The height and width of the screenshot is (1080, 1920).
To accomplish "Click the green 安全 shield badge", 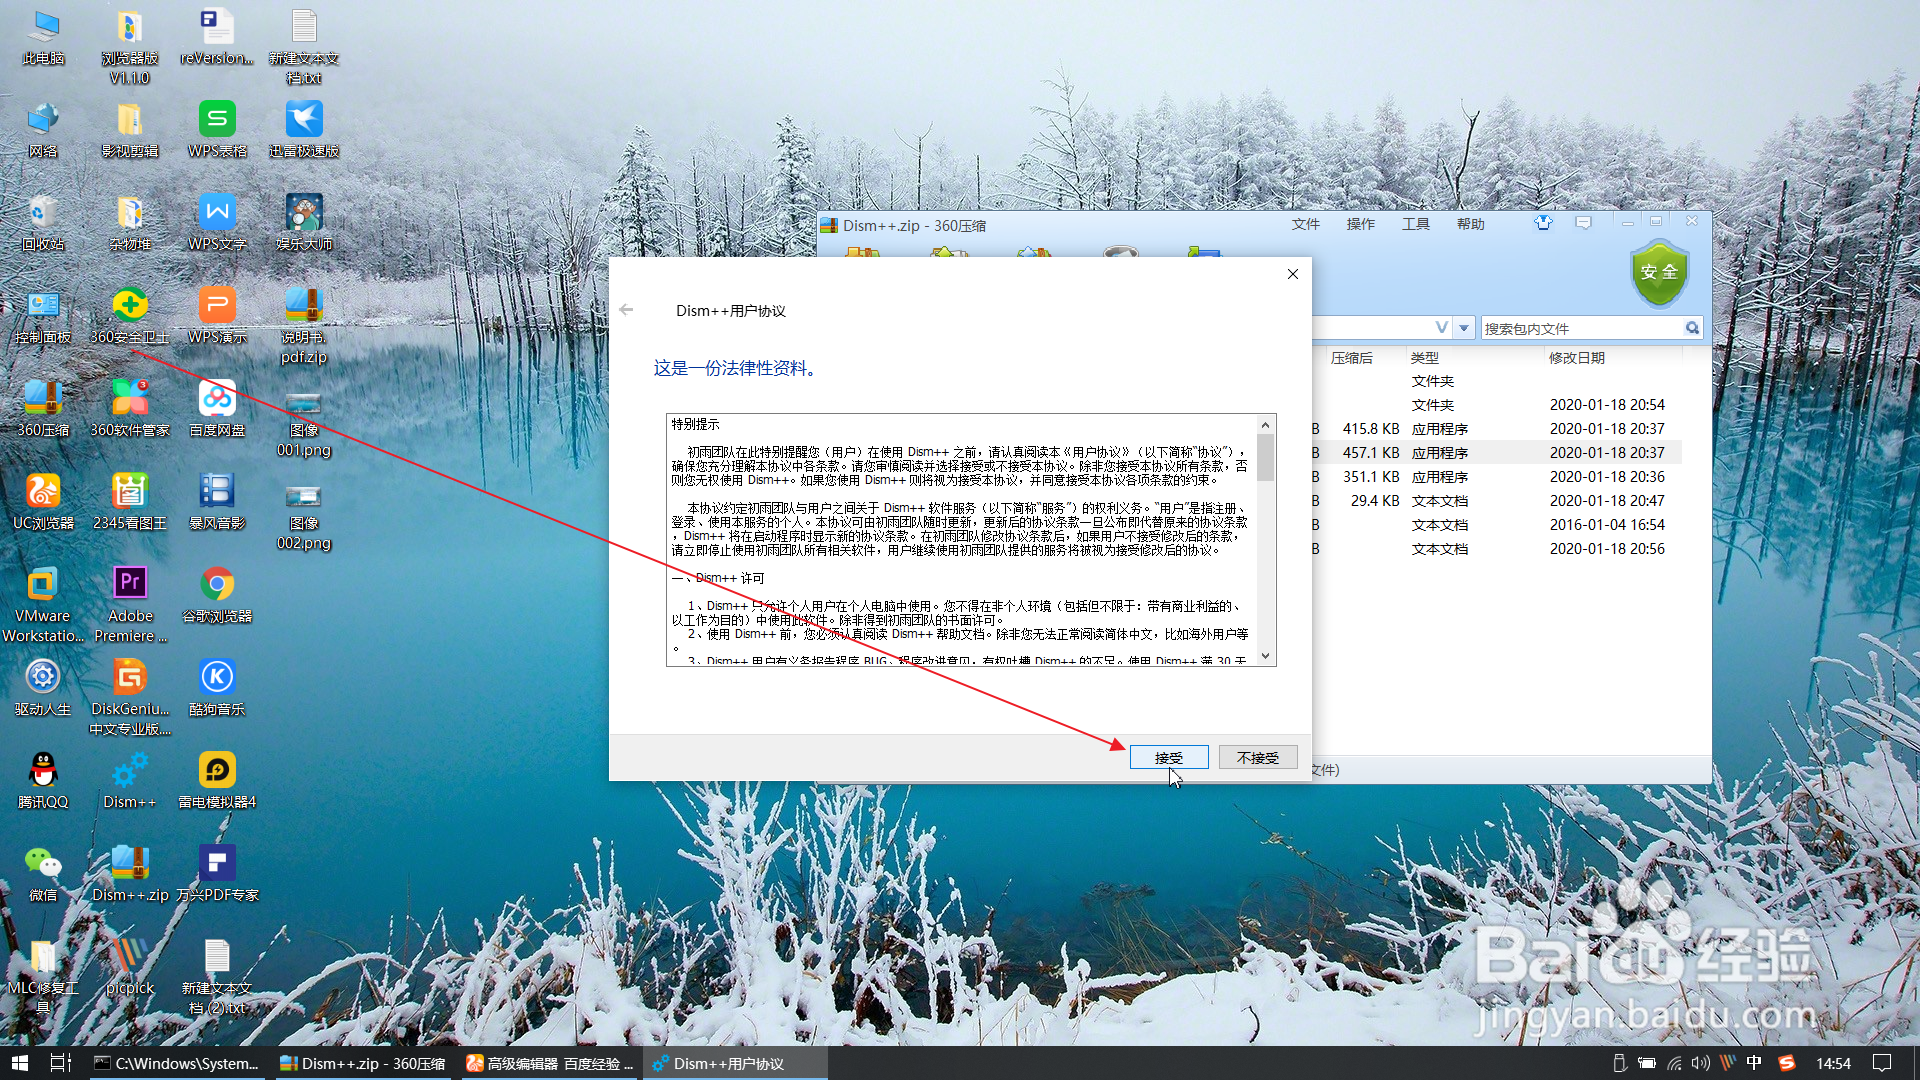I will point(1659,274).
